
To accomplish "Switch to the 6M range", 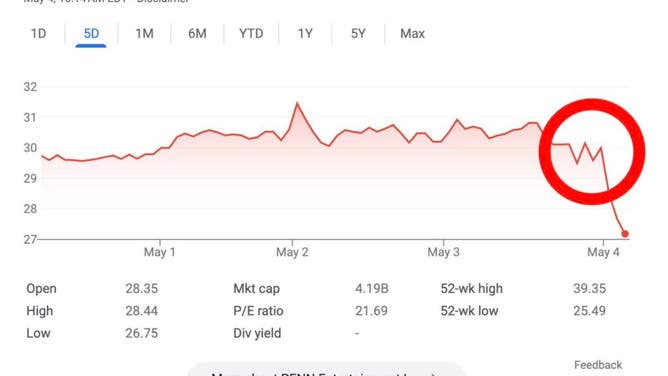I will (x=197, y=34).
